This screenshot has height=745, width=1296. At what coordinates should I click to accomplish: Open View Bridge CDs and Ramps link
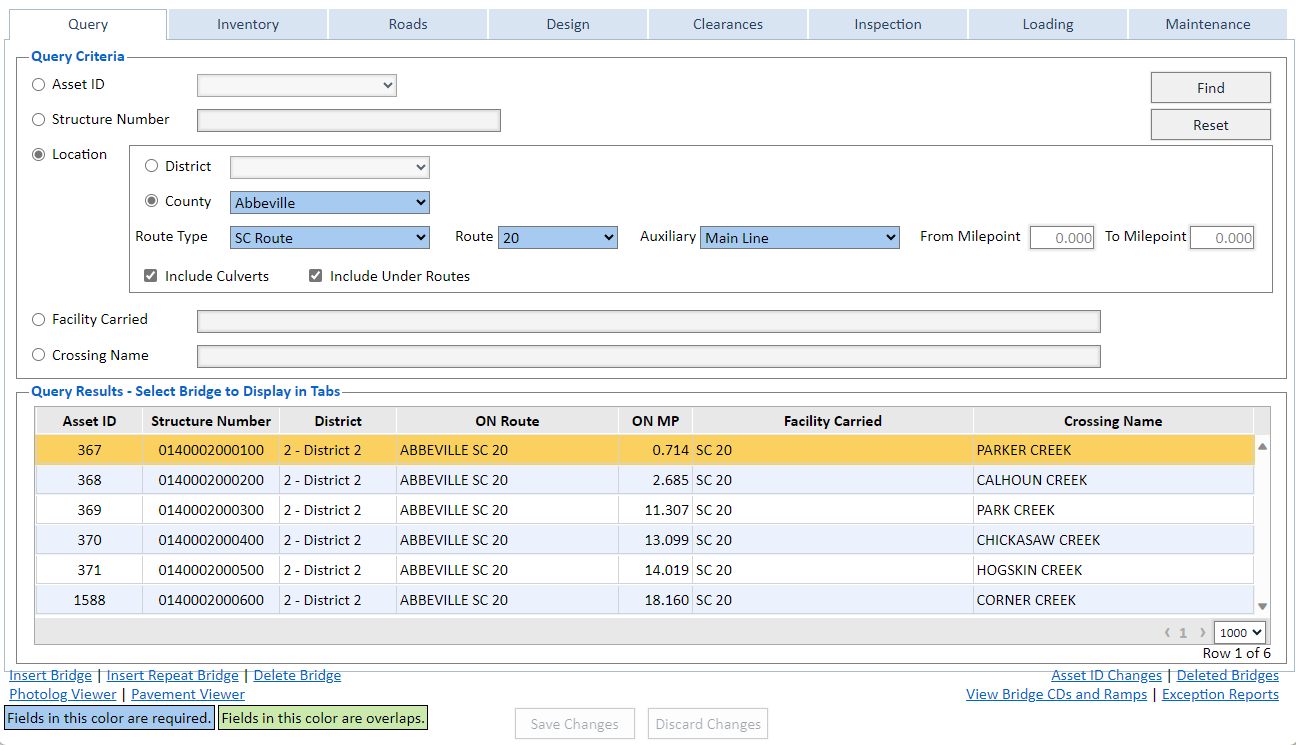(x=1056, y=694)
